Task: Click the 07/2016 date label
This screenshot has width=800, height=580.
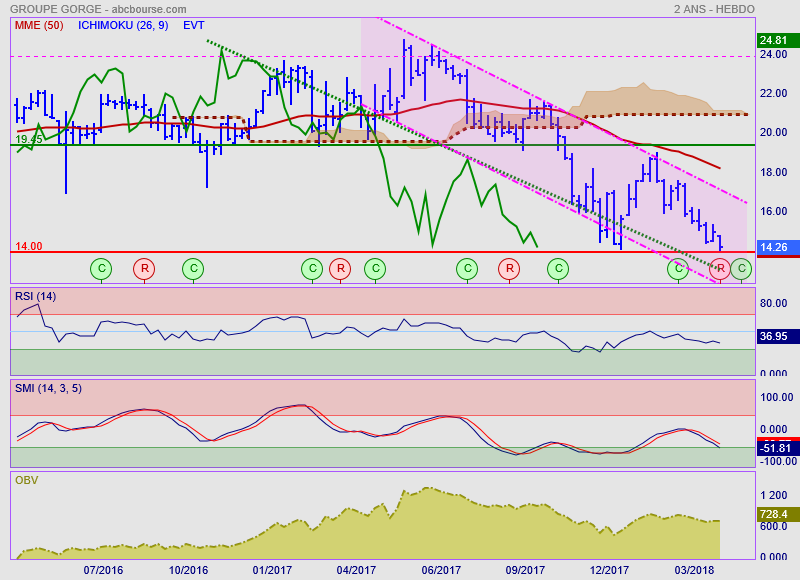Action: [x=103, y=570]
